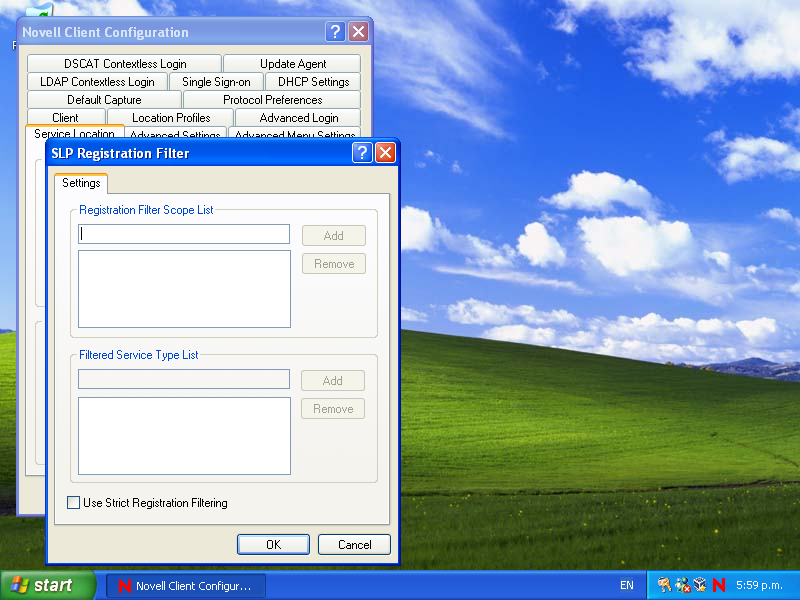
Task: Select the Service Location tab
Action: [74, 133]
